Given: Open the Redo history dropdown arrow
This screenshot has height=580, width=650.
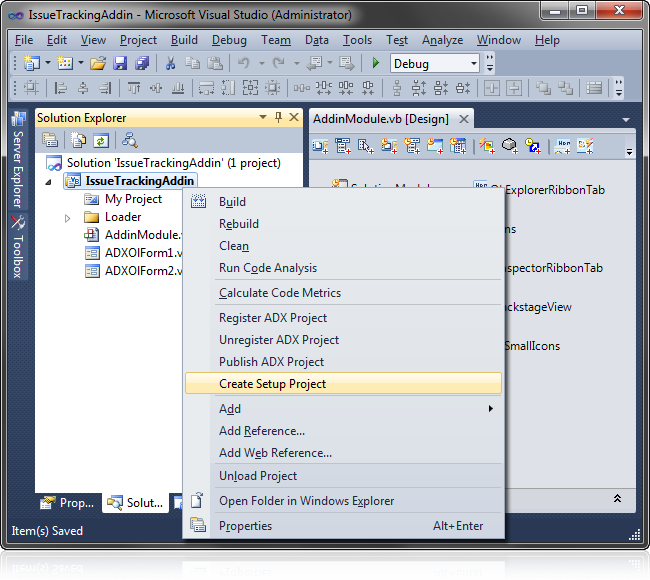Looking at the screenshot, I should [297, 63].
